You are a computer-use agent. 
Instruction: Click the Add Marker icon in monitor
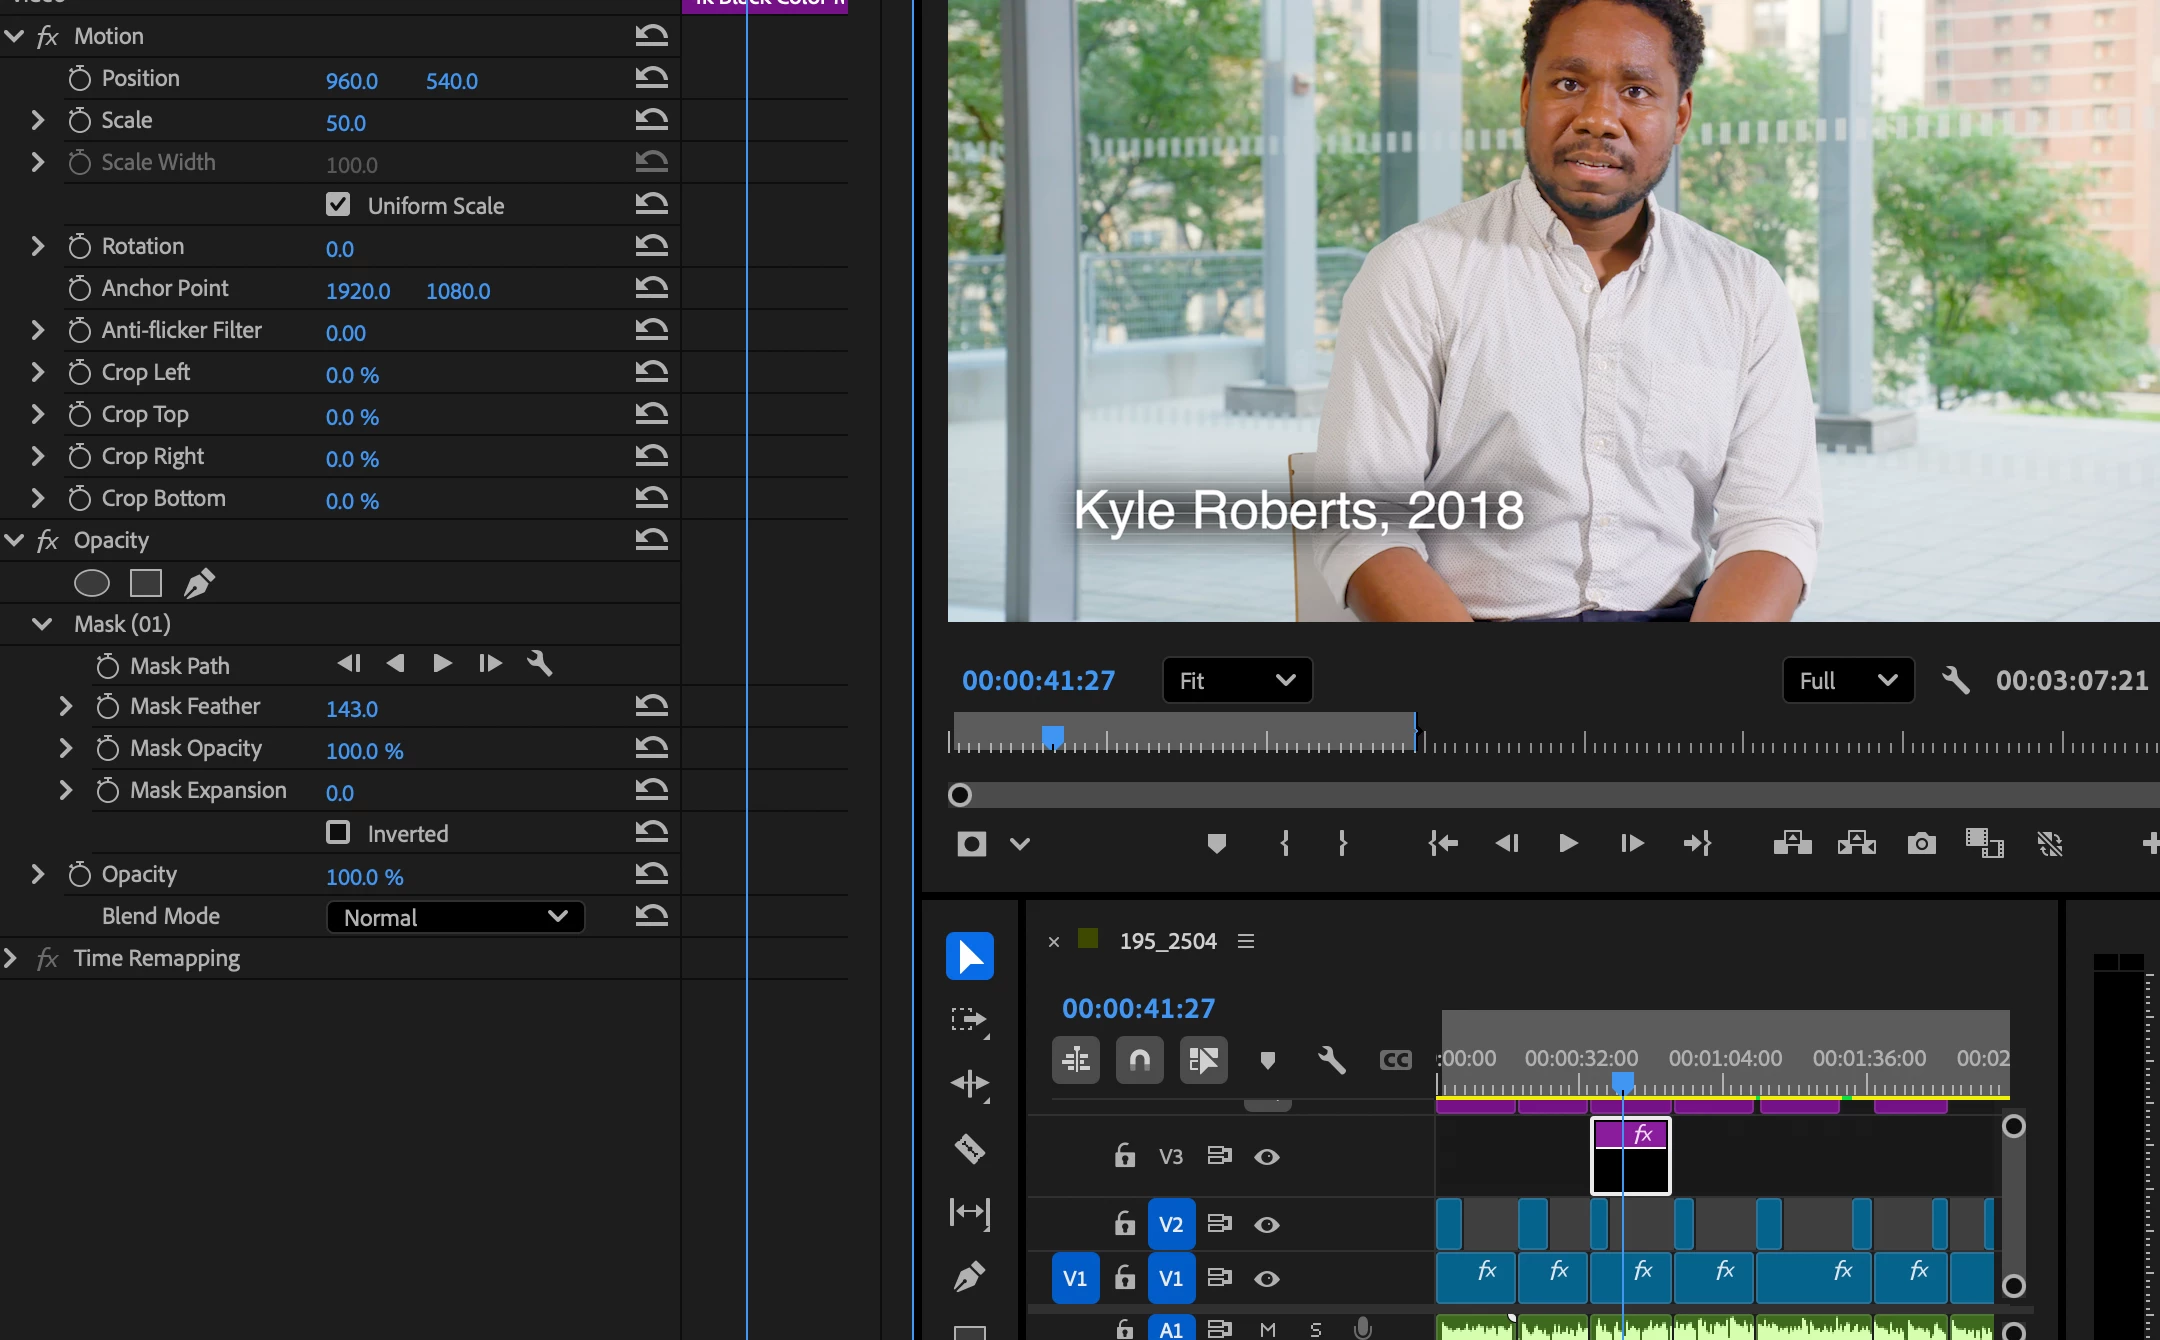pyautogui.click(x=1216, y=844)
